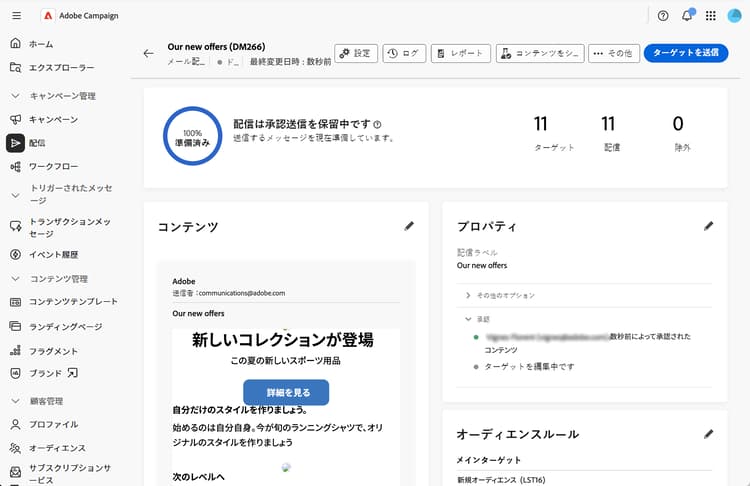
Task: Click the email preview headline 新しいコレクションが登場
Action: (x=283, y=340)
